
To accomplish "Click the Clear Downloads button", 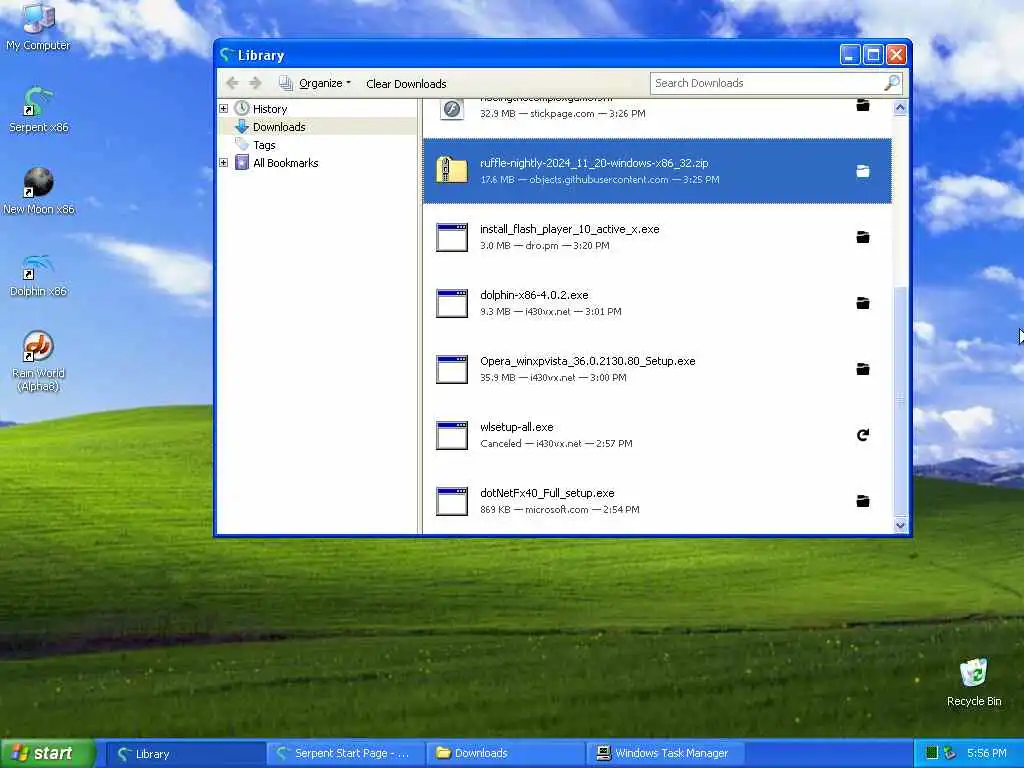I will [406, 84].
